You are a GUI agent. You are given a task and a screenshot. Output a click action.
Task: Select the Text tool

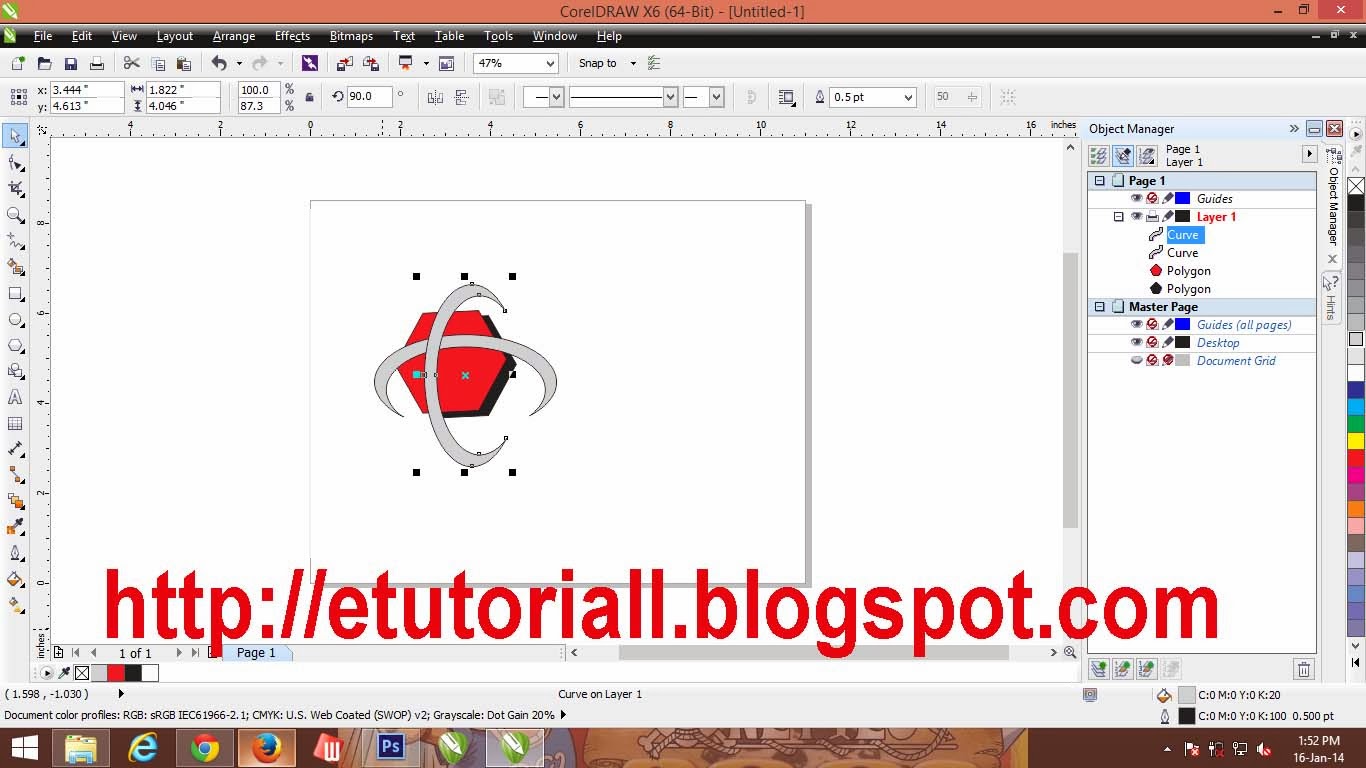tap(15, 397)
